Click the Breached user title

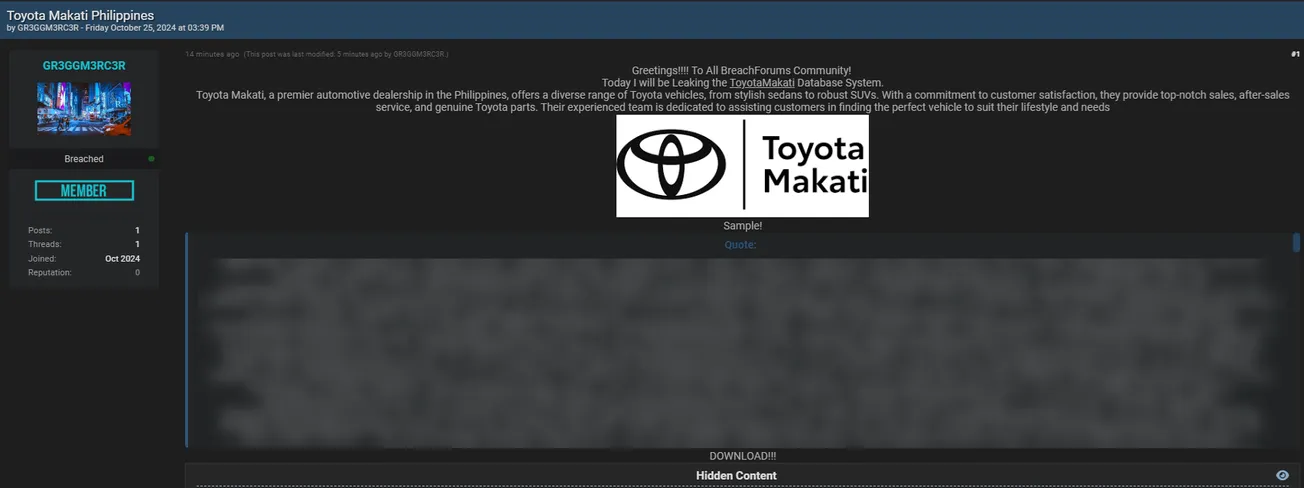click(x=84, y=159)
